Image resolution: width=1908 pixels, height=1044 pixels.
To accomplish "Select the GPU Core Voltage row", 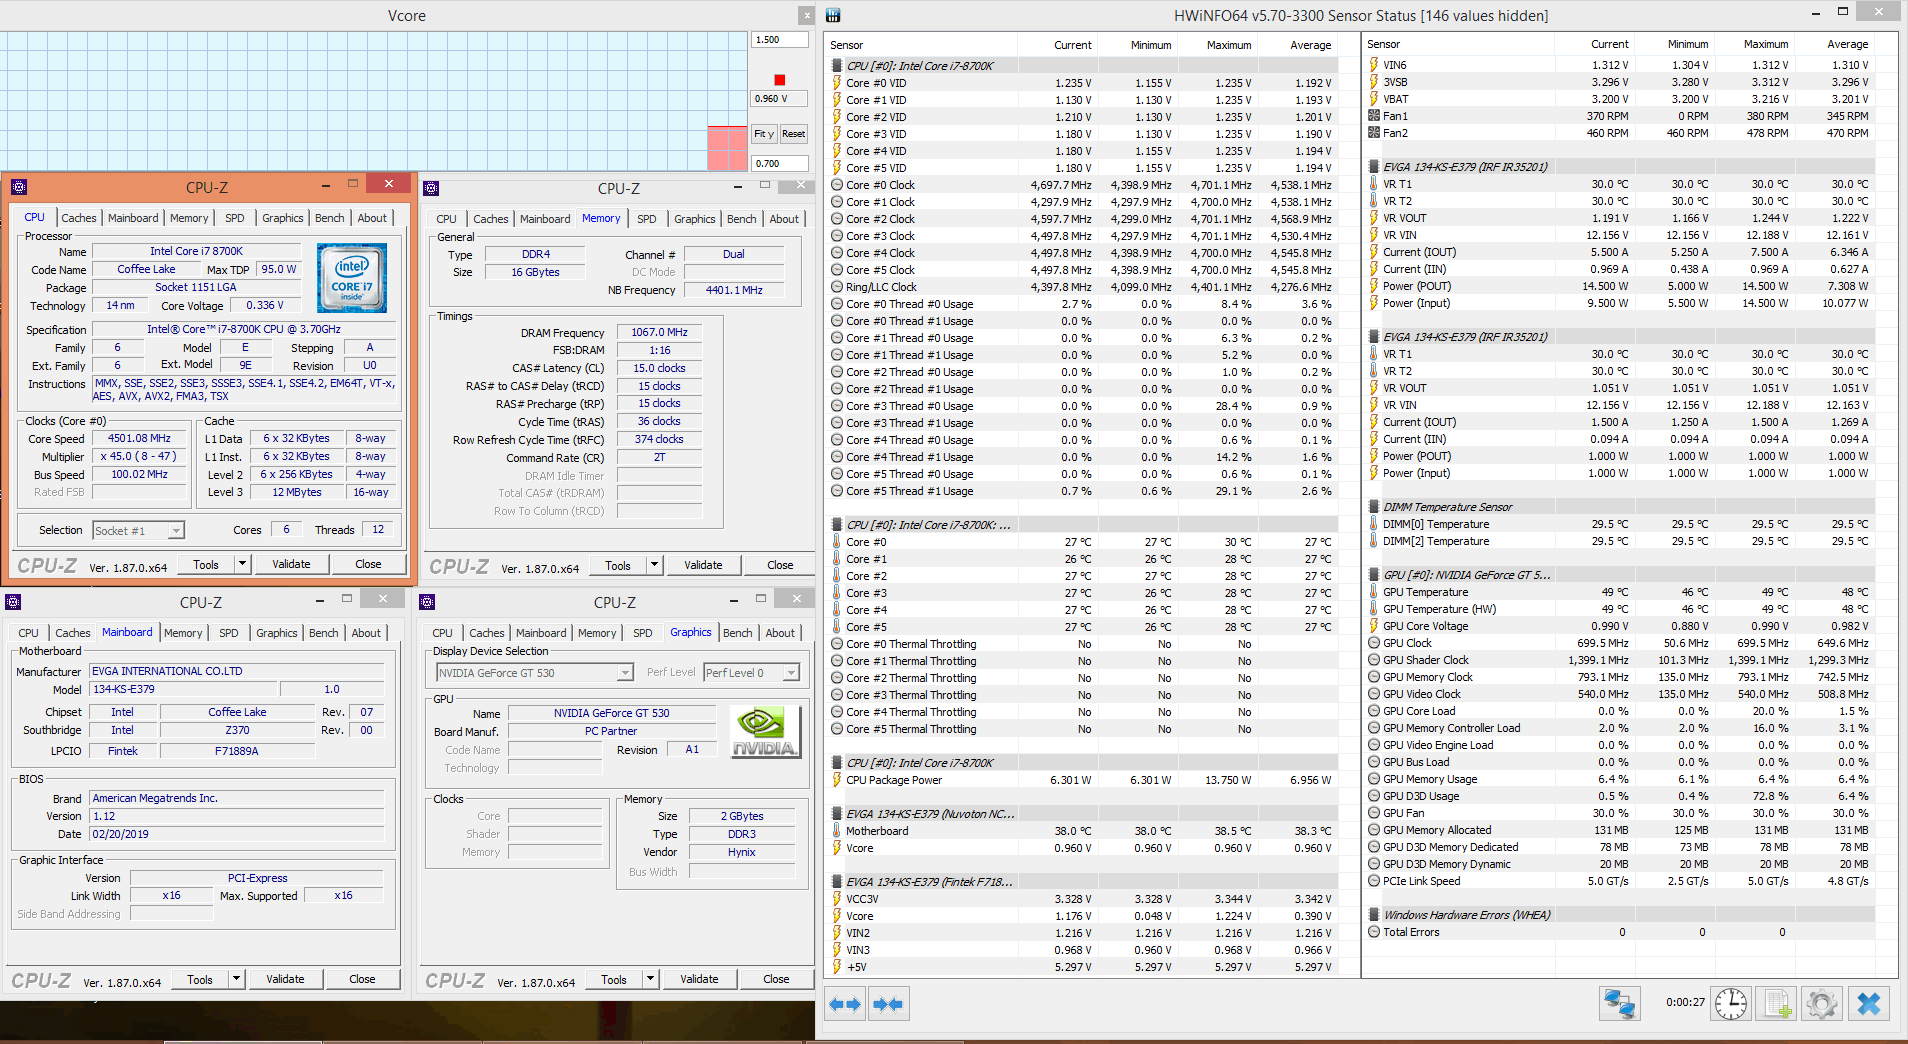I will (1620, 626).
